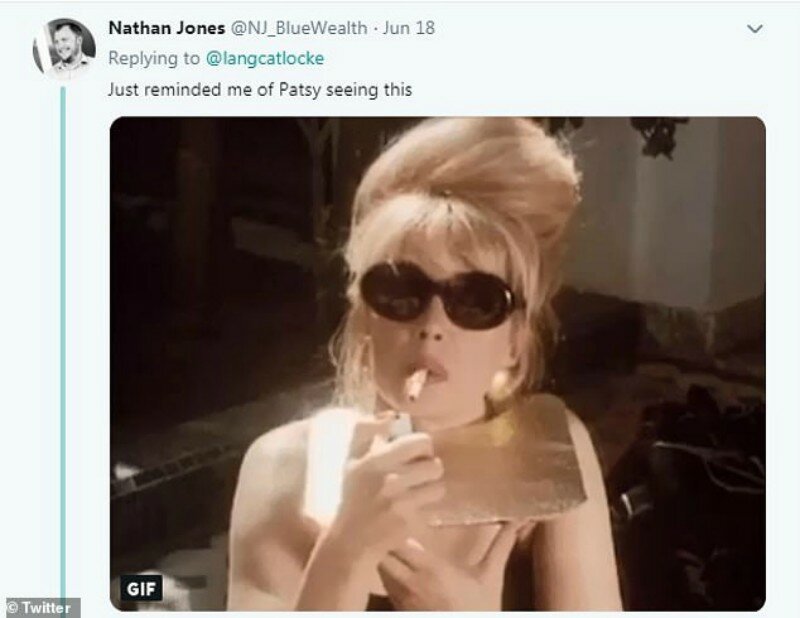The width and height of the screenshot is (800, 618).
Task: Click the cigarette in the GIF
Action: (416, 384)
